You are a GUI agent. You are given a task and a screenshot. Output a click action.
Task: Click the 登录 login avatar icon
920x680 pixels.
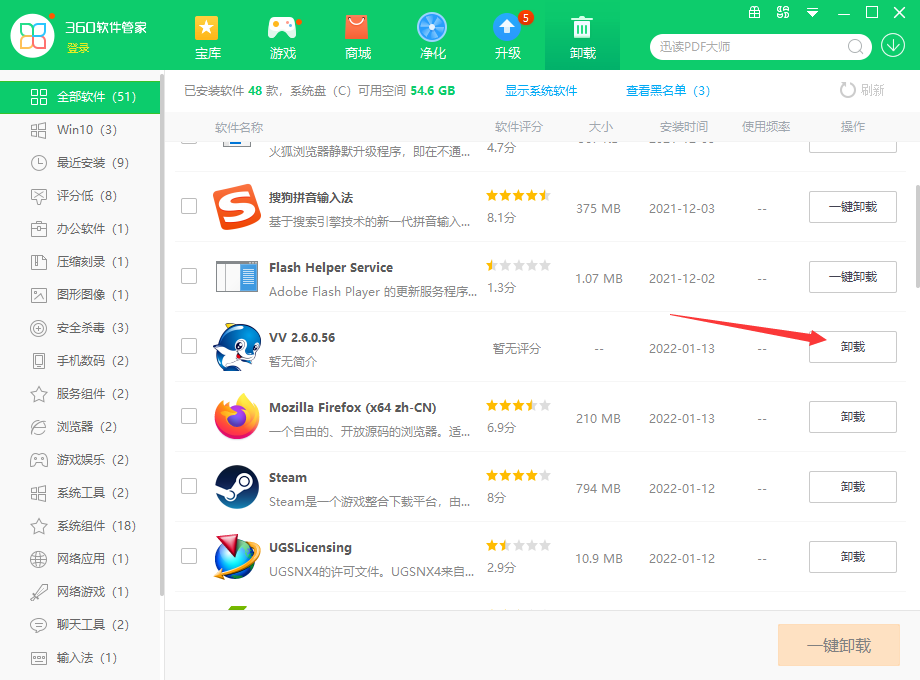click(33, 35)
